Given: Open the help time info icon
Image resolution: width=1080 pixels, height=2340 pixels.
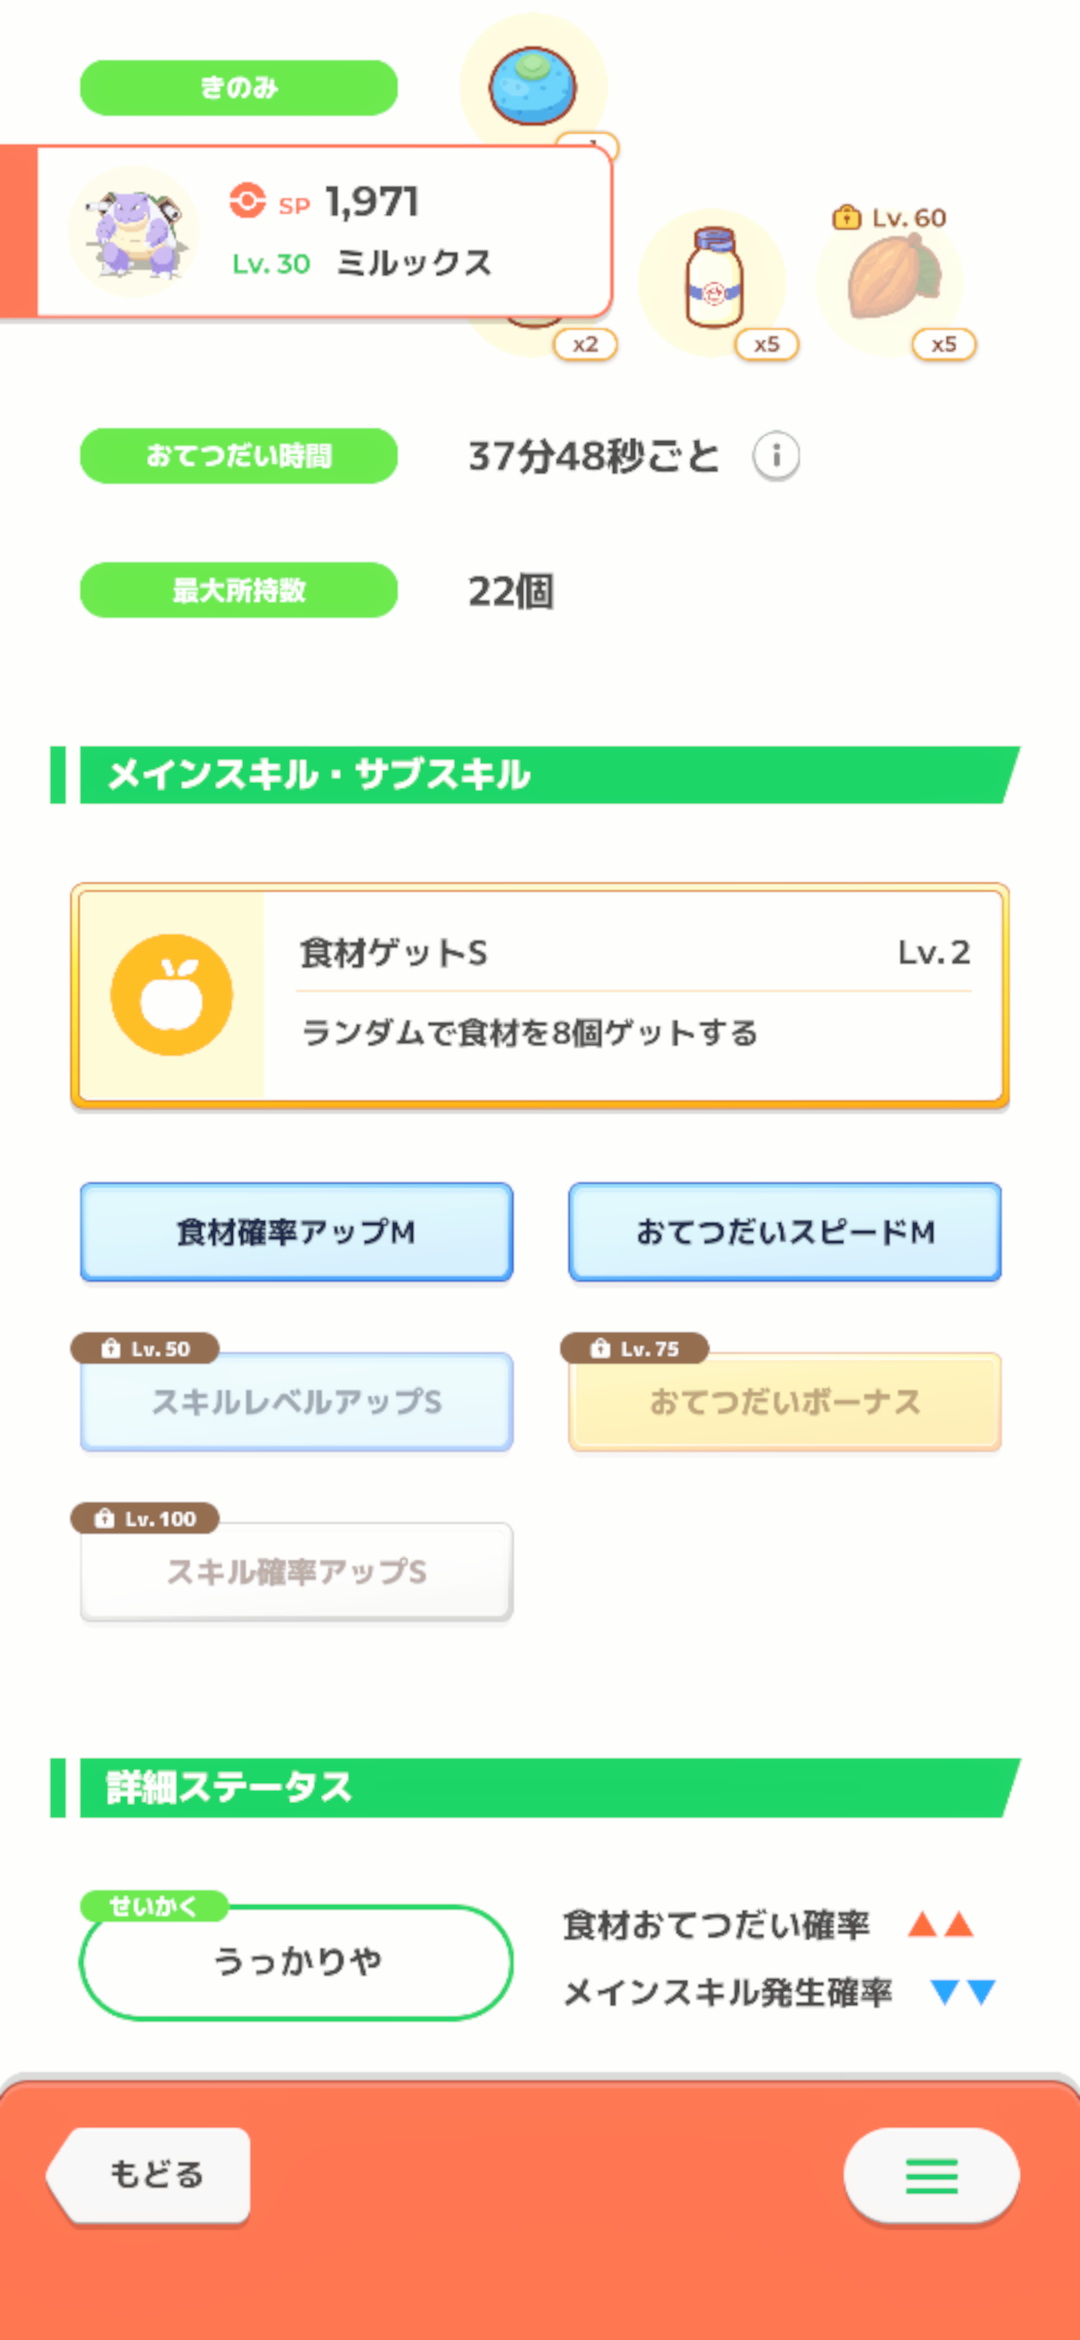Looking at the screenshot, I should [776, 457].
